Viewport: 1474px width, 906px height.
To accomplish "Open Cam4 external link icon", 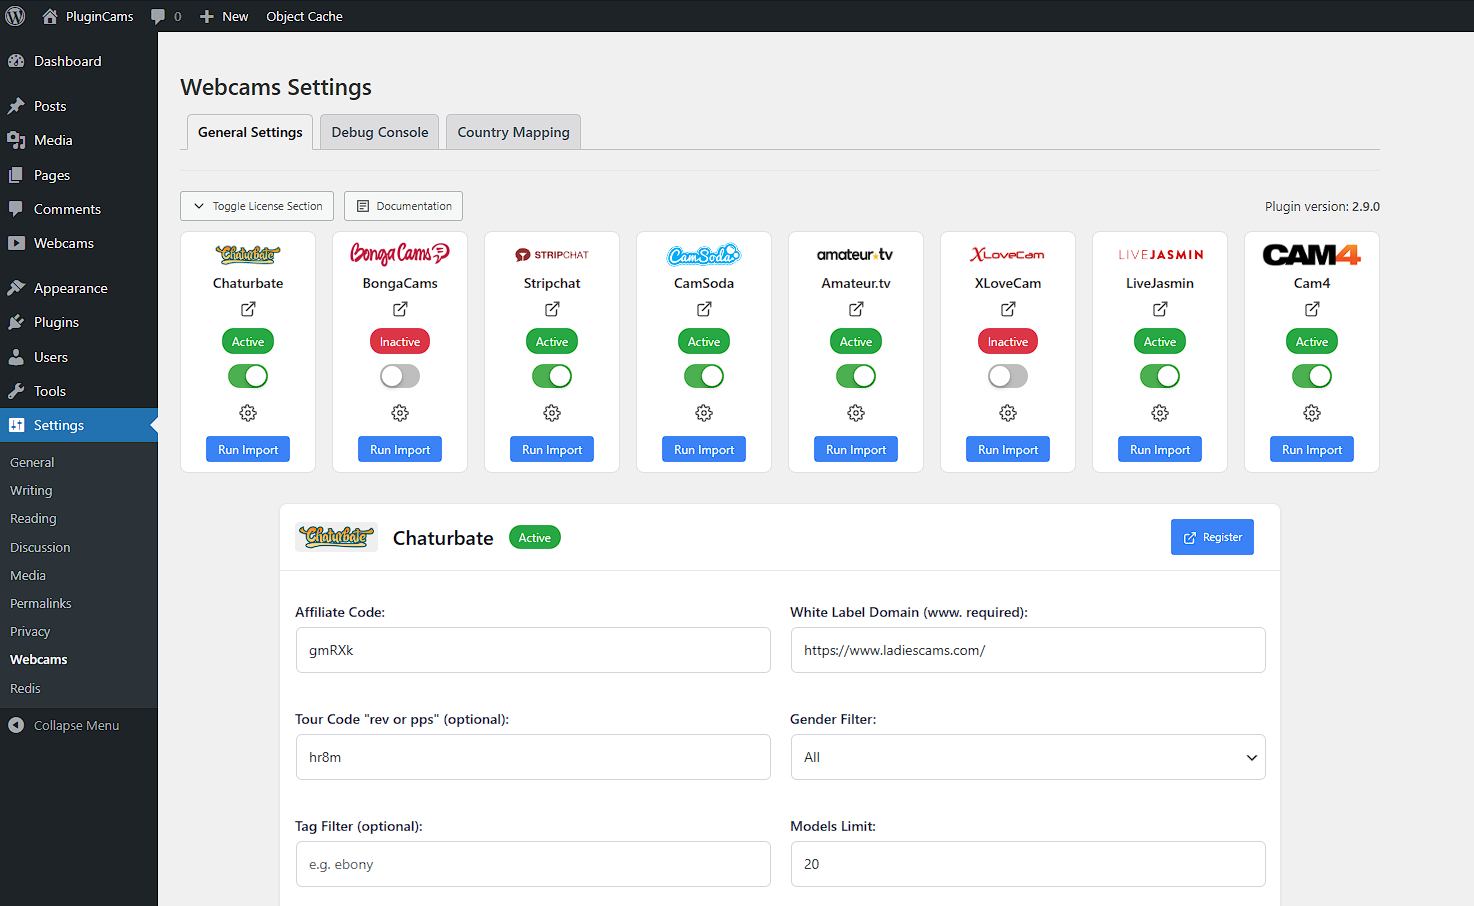I will pos(1312,309).
